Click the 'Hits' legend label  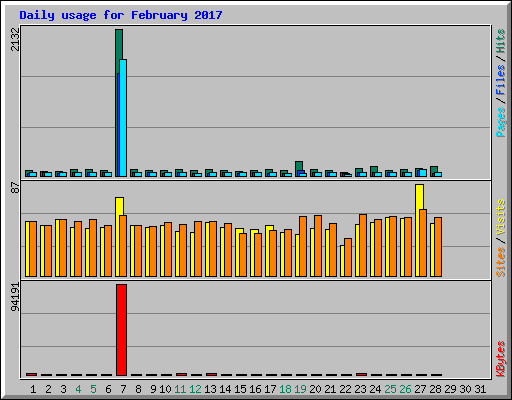point(501,41)
